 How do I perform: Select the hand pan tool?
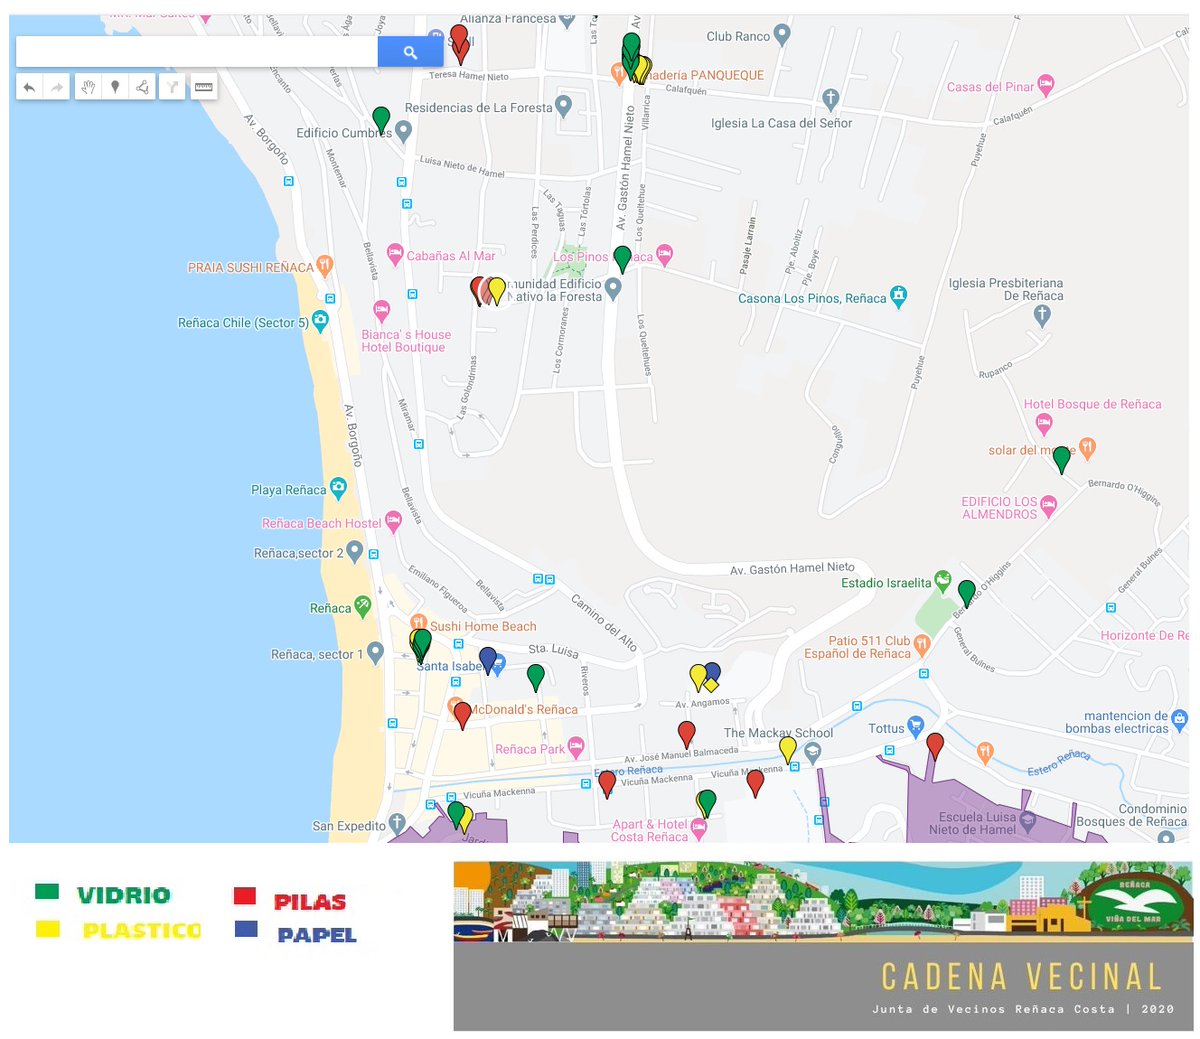coord(88,88)
